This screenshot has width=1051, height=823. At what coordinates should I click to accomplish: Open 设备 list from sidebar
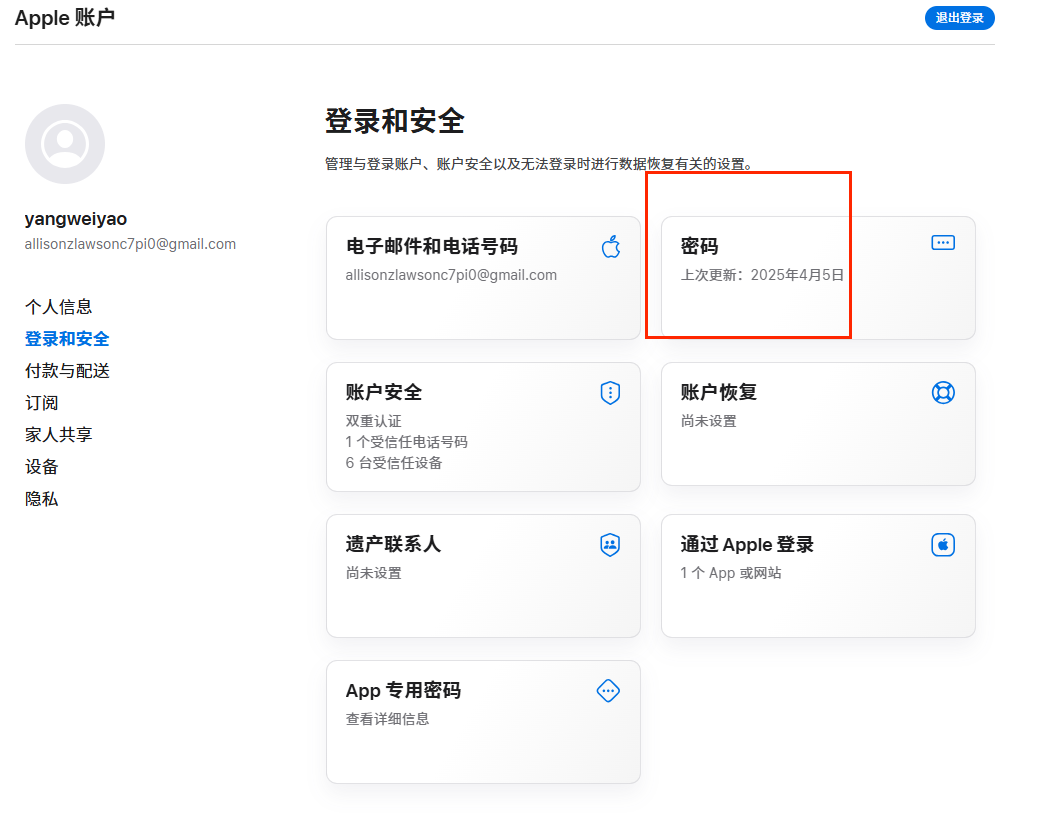(x=42, y=467)
